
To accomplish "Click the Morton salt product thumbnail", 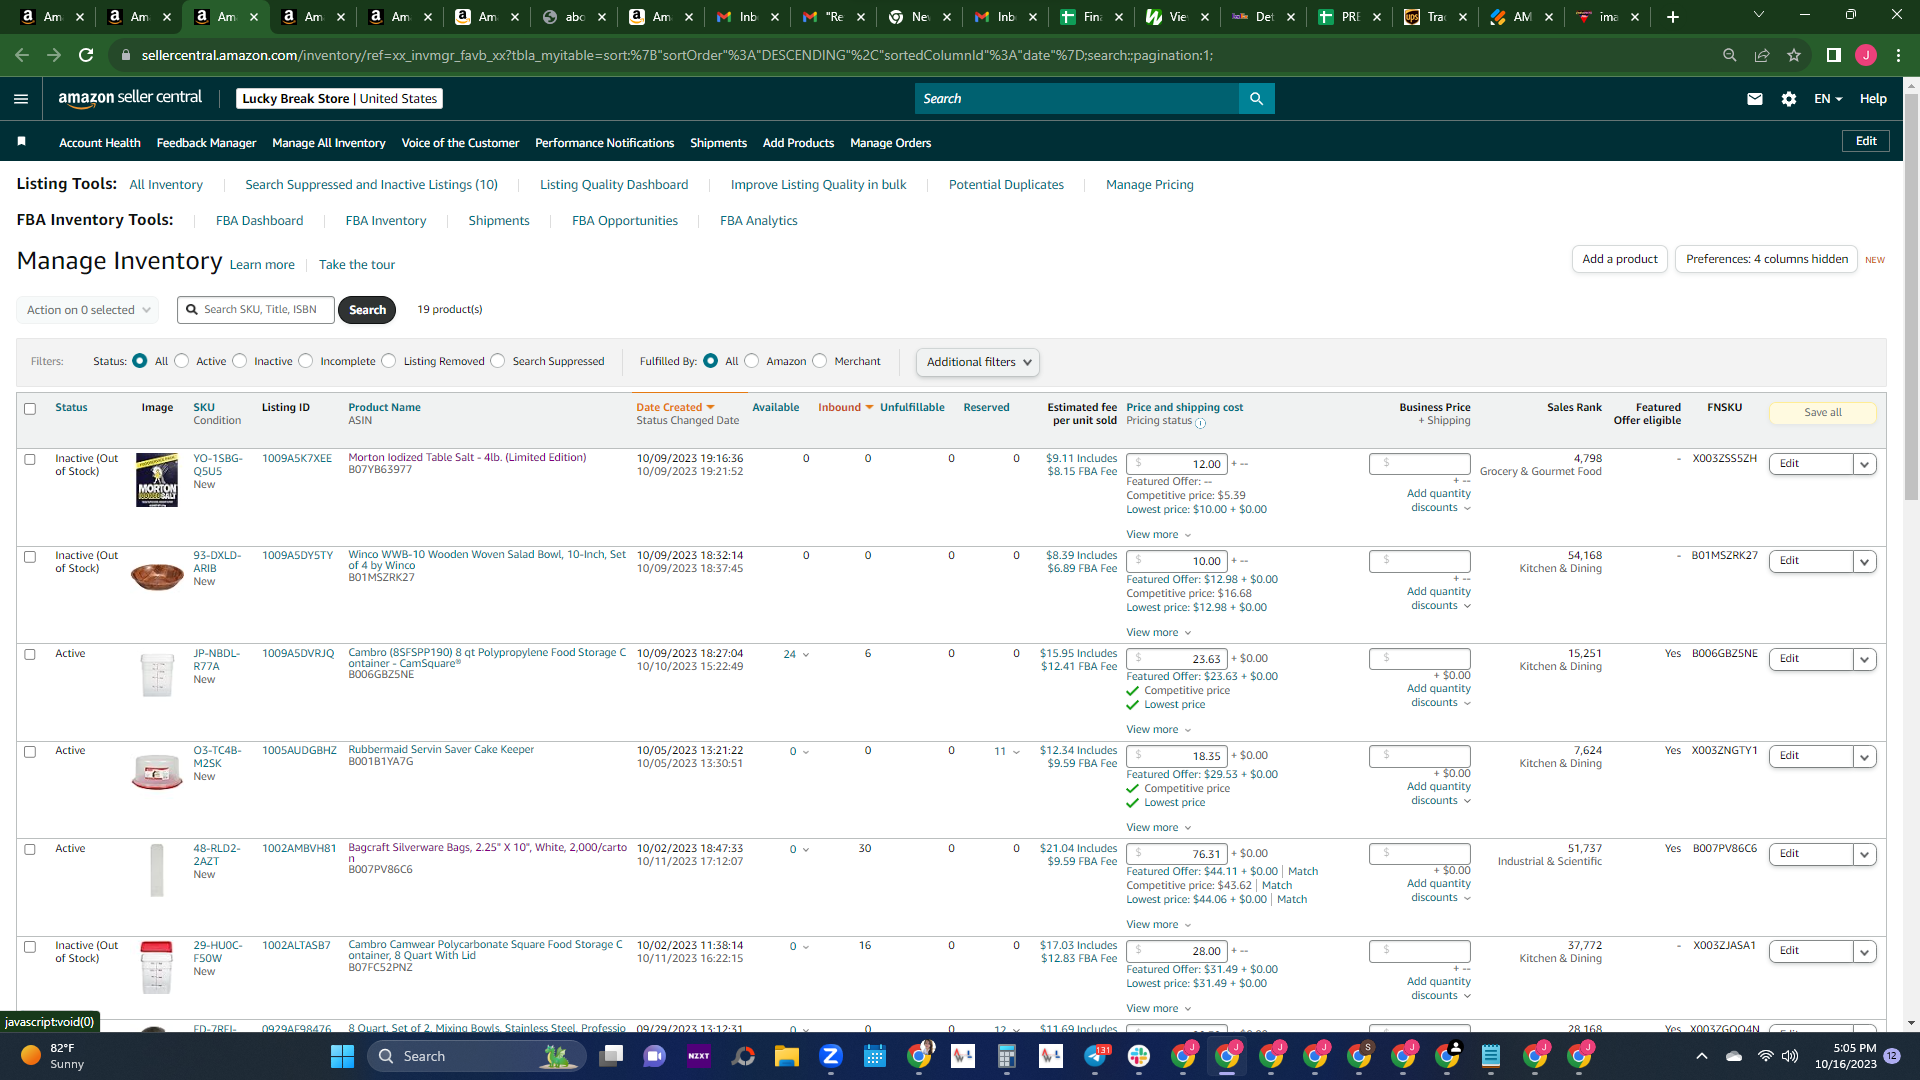I will coord(157,481).
